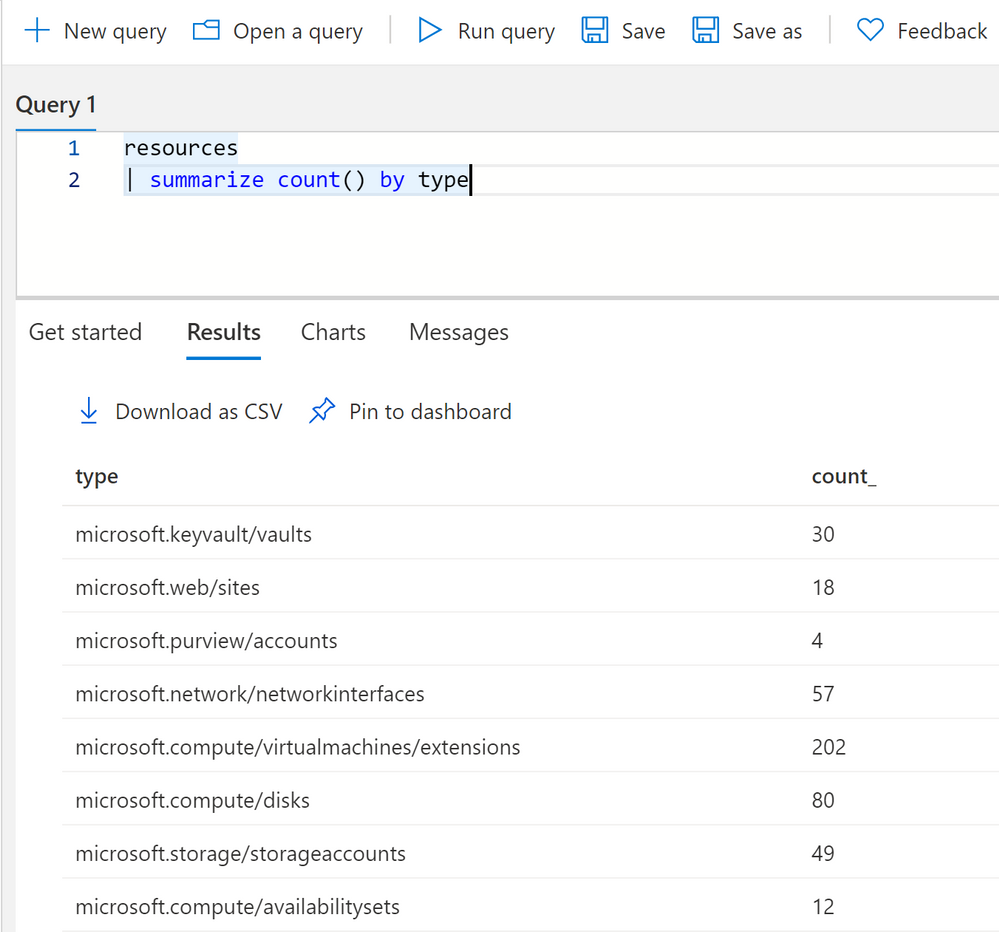999x932 pixels.
Task: Click count value 18
Action: 823,587
